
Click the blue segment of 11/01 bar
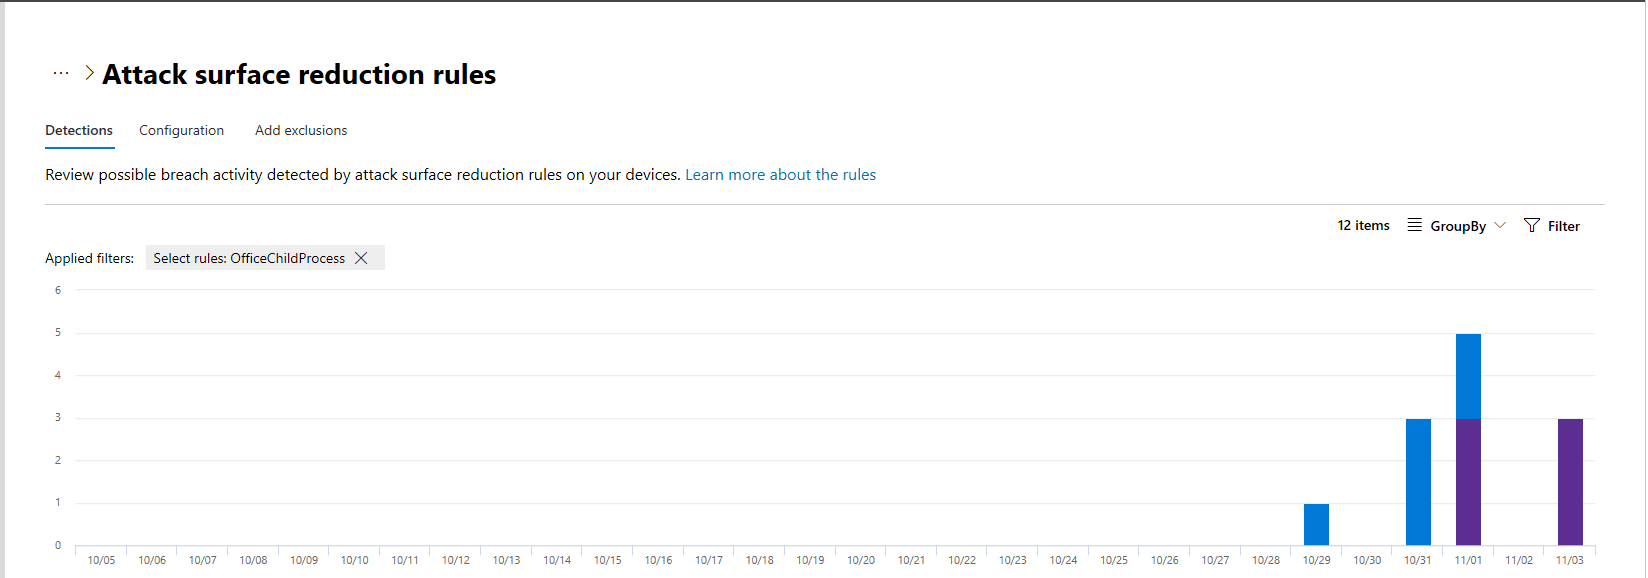tap(1468, 376)
